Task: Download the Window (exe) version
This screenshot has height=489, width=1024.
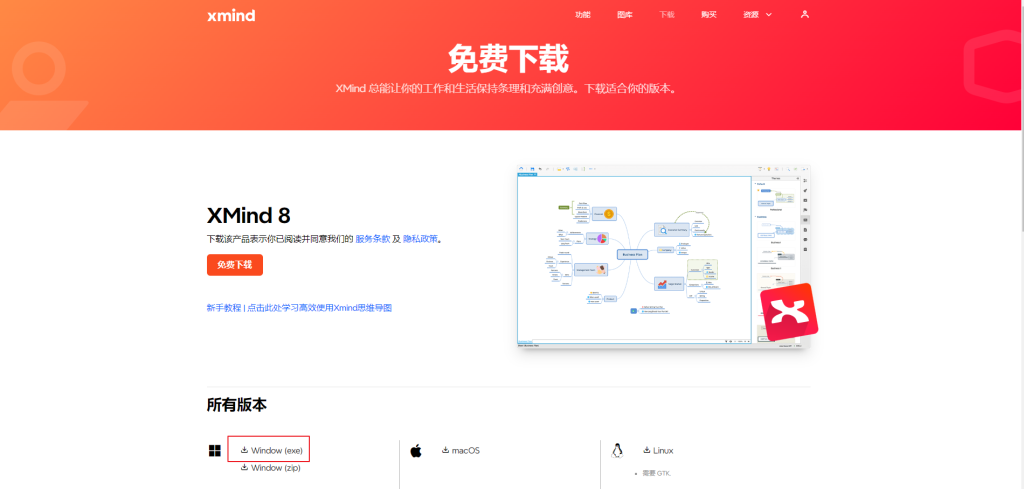Action: [271, 450]
